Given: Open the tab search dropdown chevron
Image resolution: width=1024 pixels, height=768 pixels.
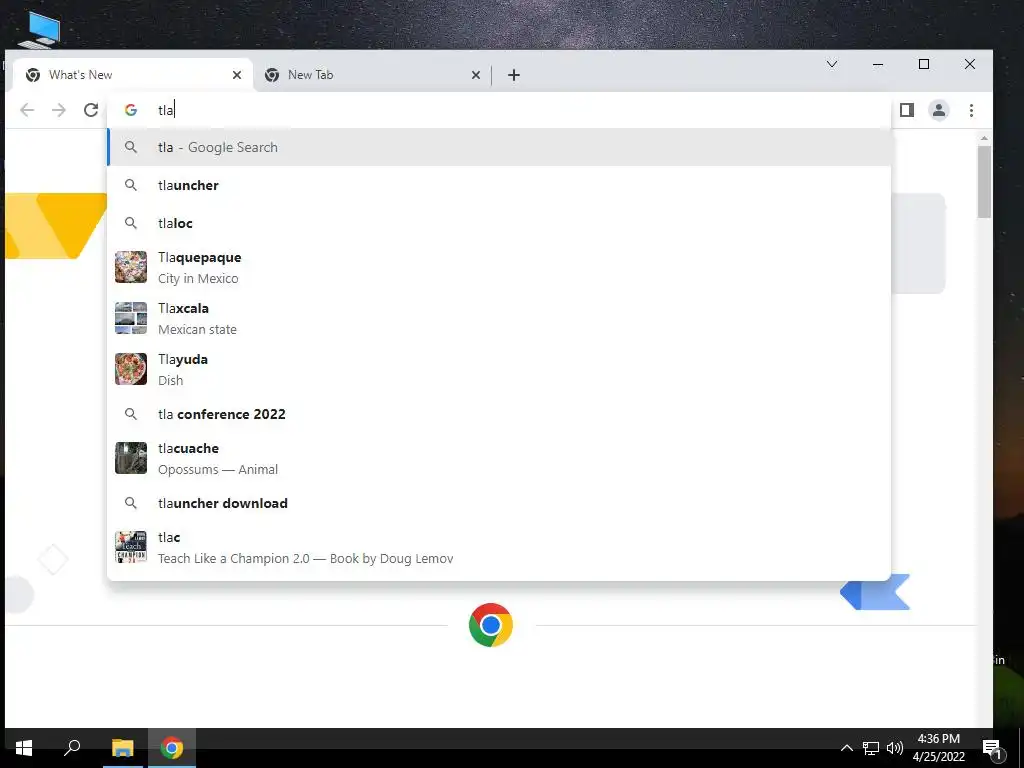Looking at the screenshot, I should tap(832, 64).
